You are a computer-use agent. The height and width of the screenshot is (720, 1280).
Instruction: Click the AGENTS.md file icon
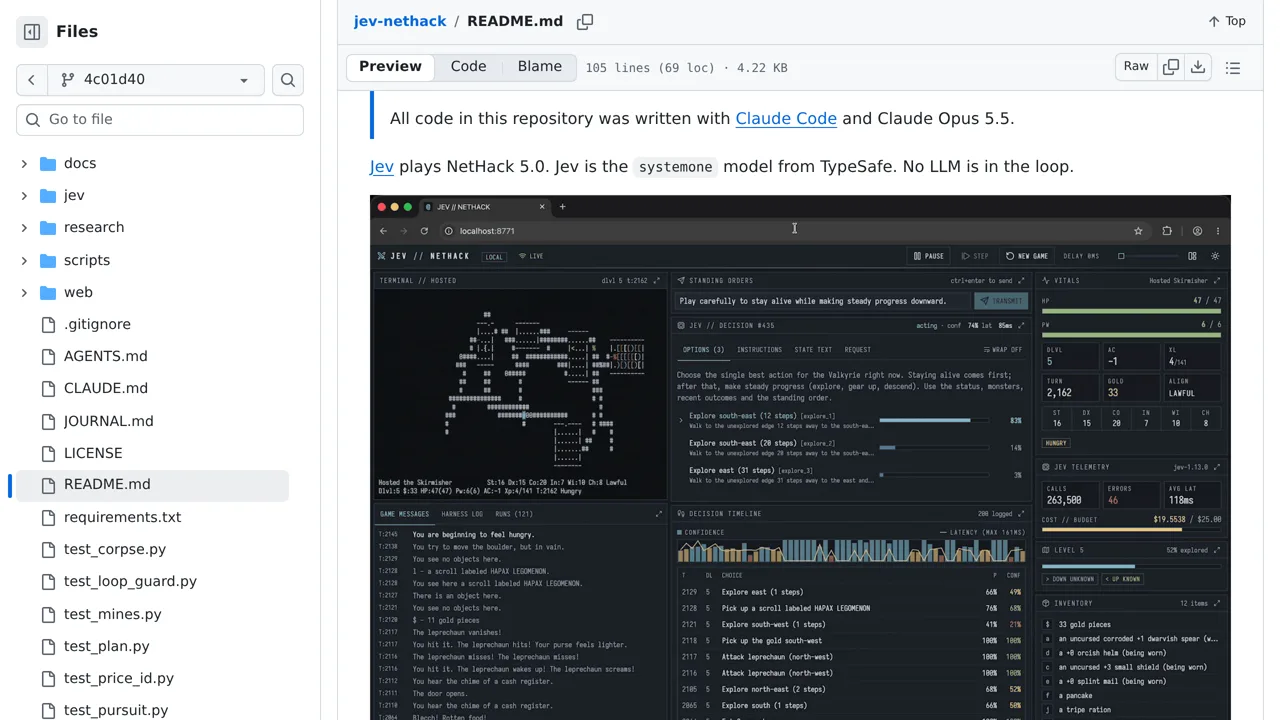click(x=48, y=356)
